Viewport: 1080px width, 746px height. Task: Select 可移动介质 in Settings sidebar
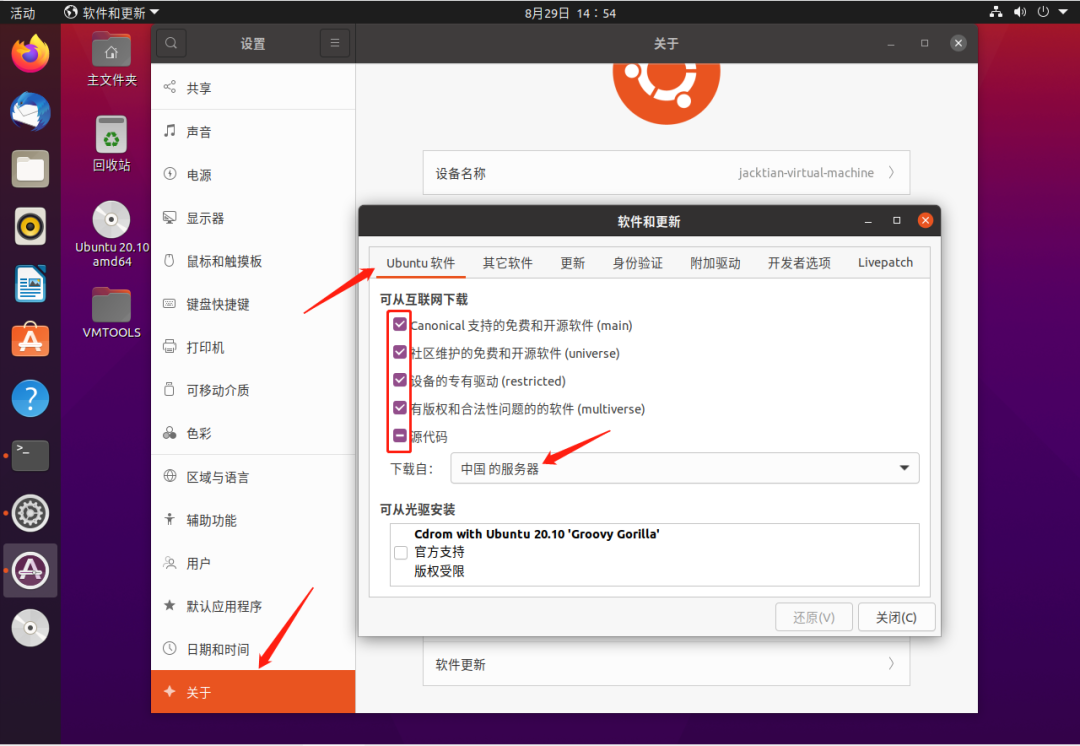[x=253, y=390]
